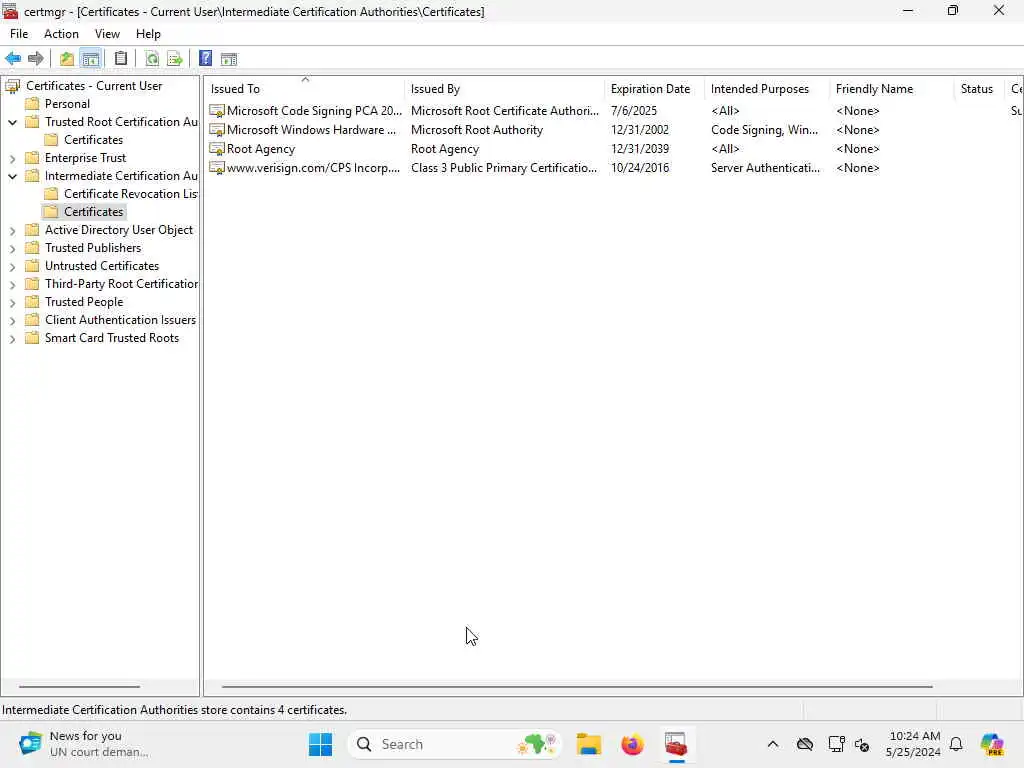Show hidden icons tray chevron

[x=773, y=744]
